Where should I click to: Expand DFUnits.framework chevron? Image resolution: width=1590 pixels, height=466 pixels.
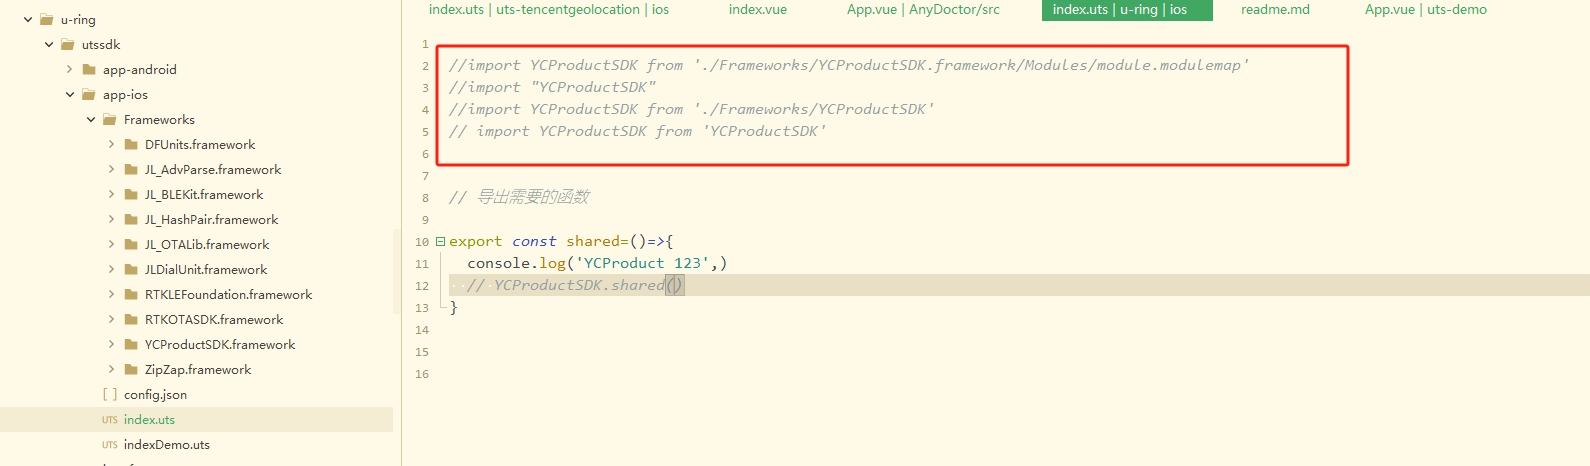click(111, 144)
